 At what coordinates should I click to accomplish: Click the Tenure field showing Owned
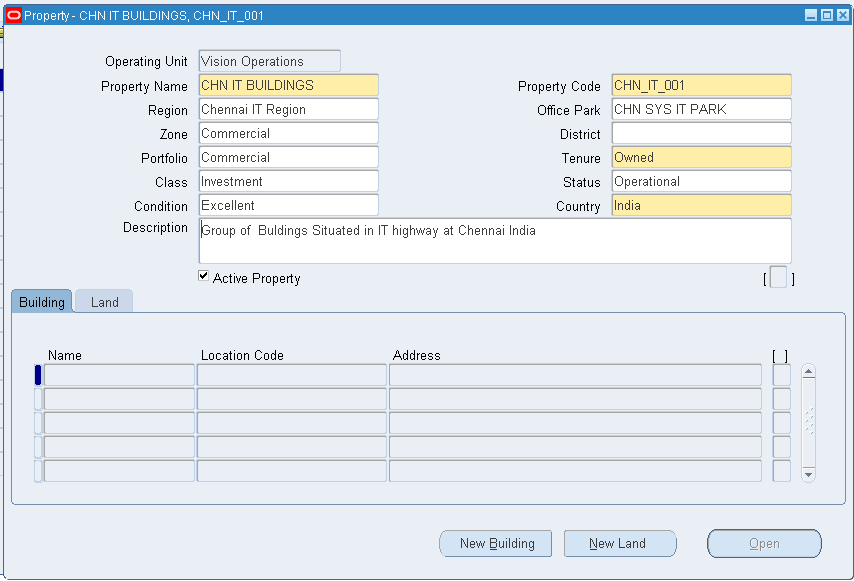(700, 157)
